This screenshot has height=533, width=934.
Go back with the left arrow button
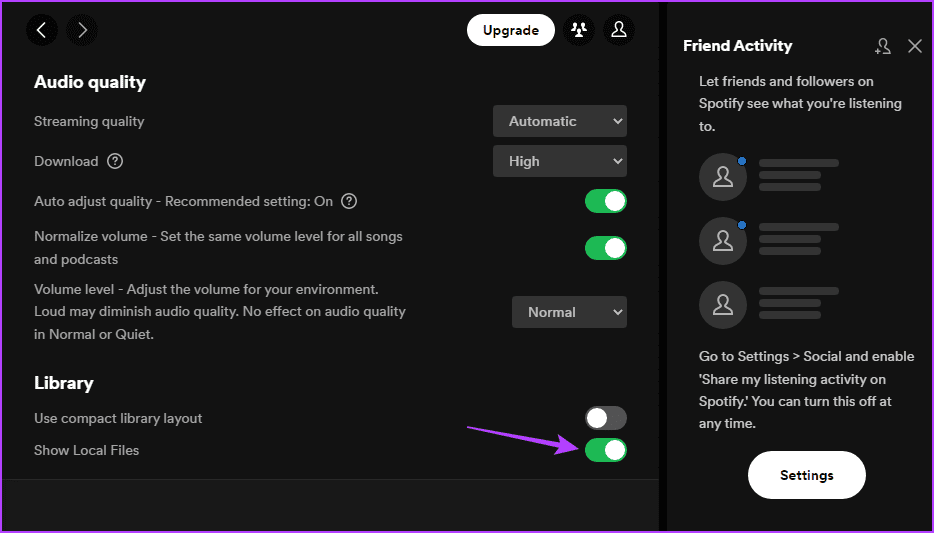42,30
